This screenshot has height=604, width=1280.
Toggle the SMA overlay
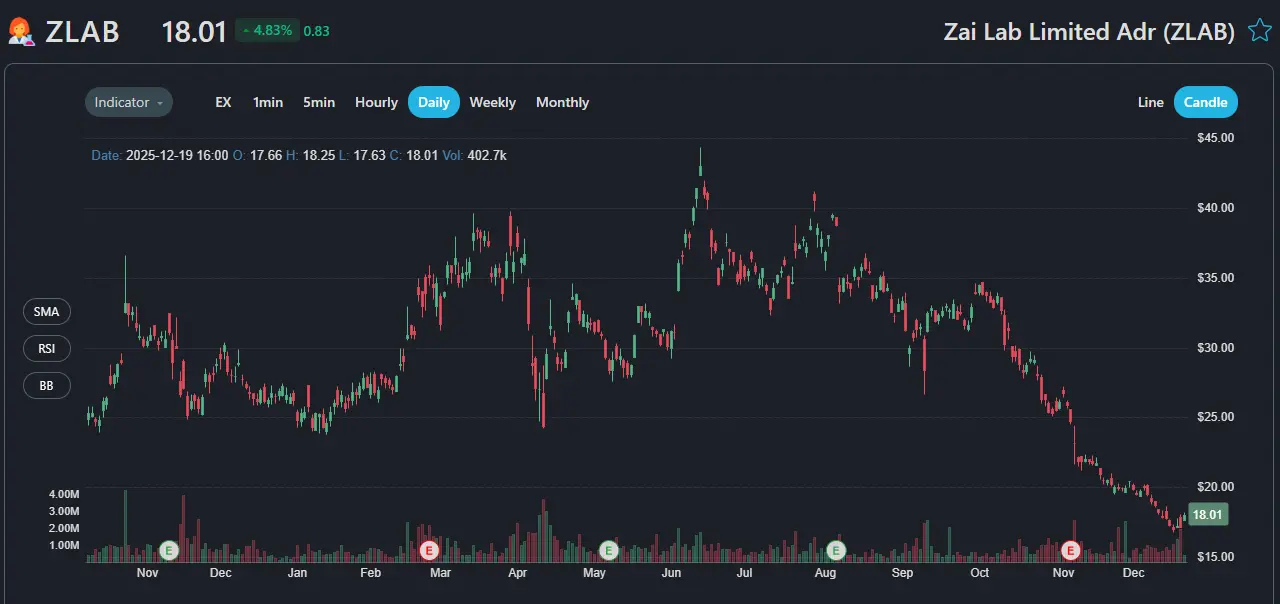coord(47,312)
